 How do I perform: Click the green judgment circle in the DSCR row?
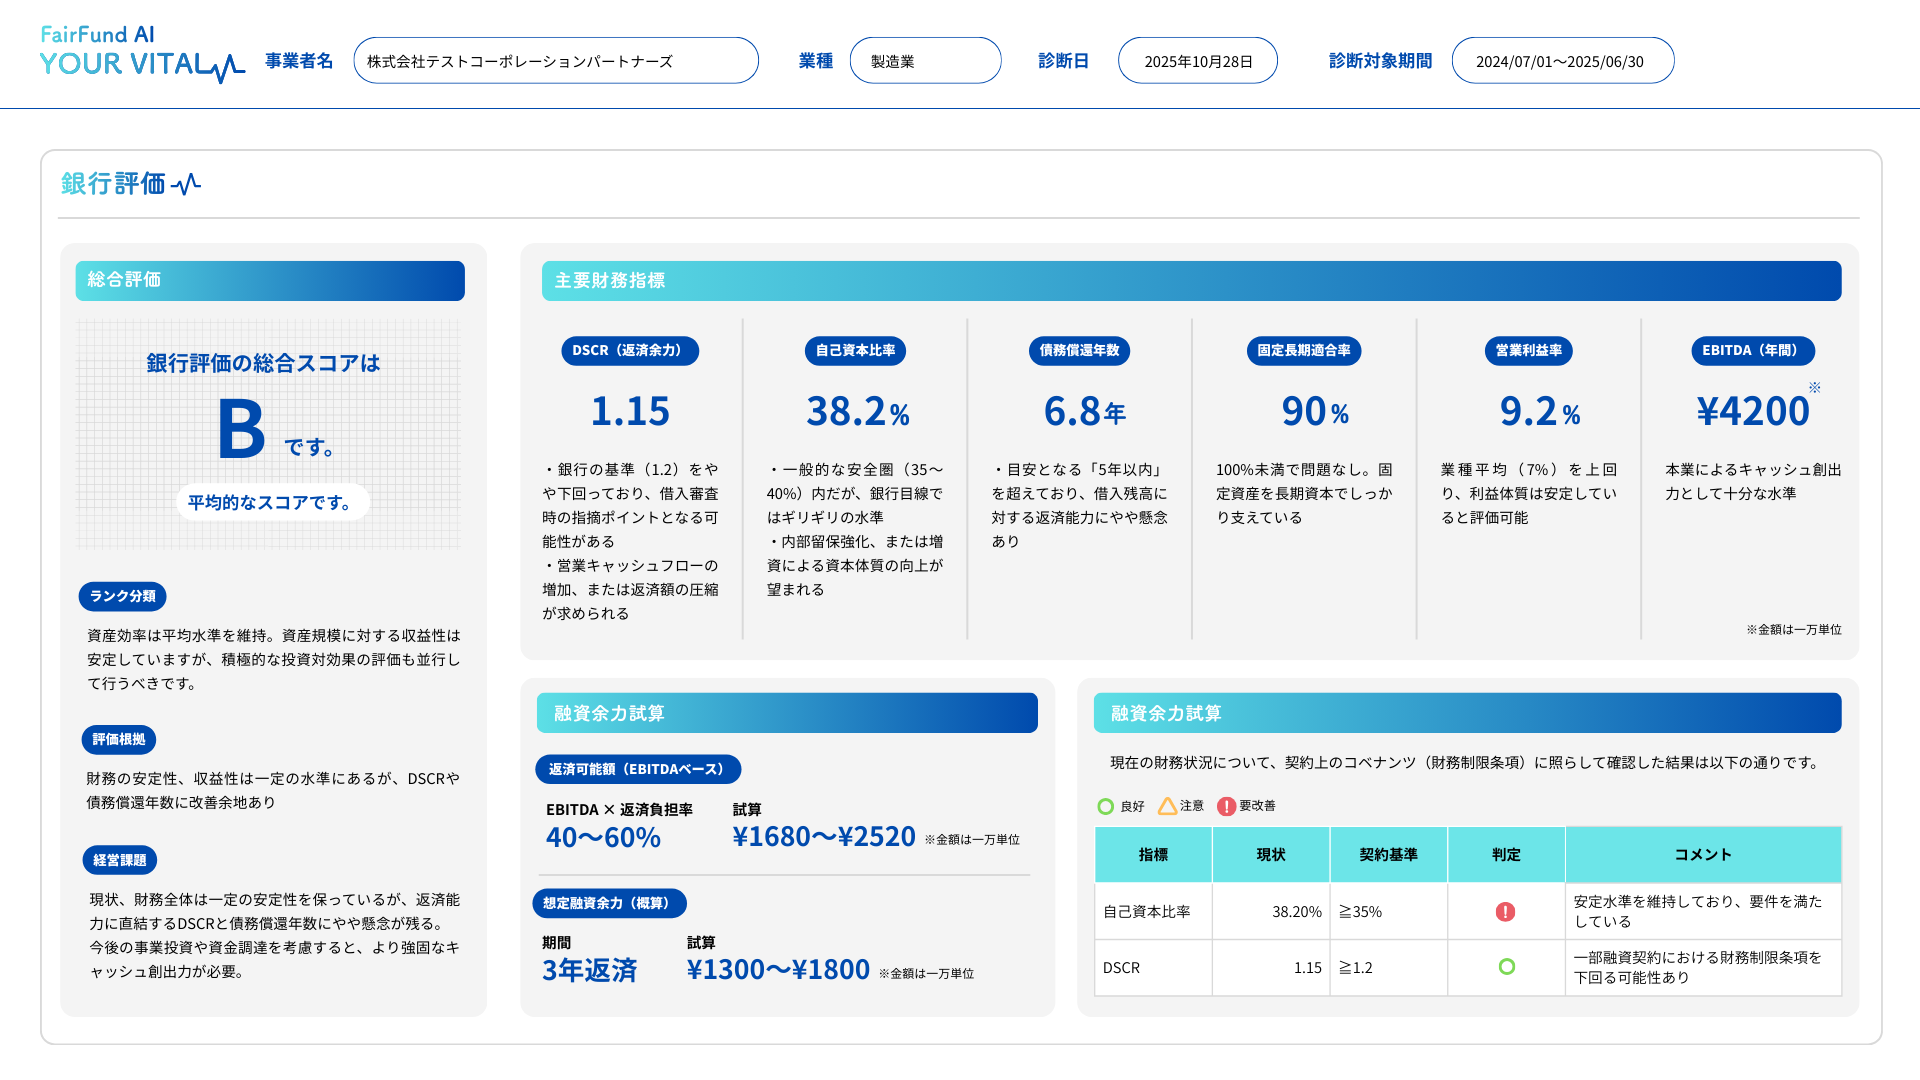click(1506, 967)
